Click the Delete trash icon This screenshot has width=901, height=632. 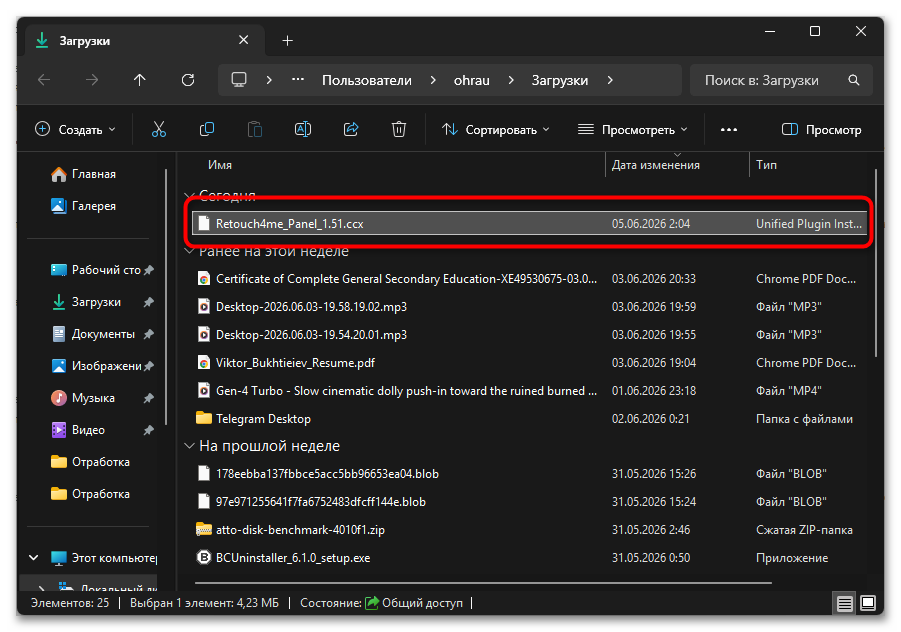pyautogui.click(x=399, y=129)
